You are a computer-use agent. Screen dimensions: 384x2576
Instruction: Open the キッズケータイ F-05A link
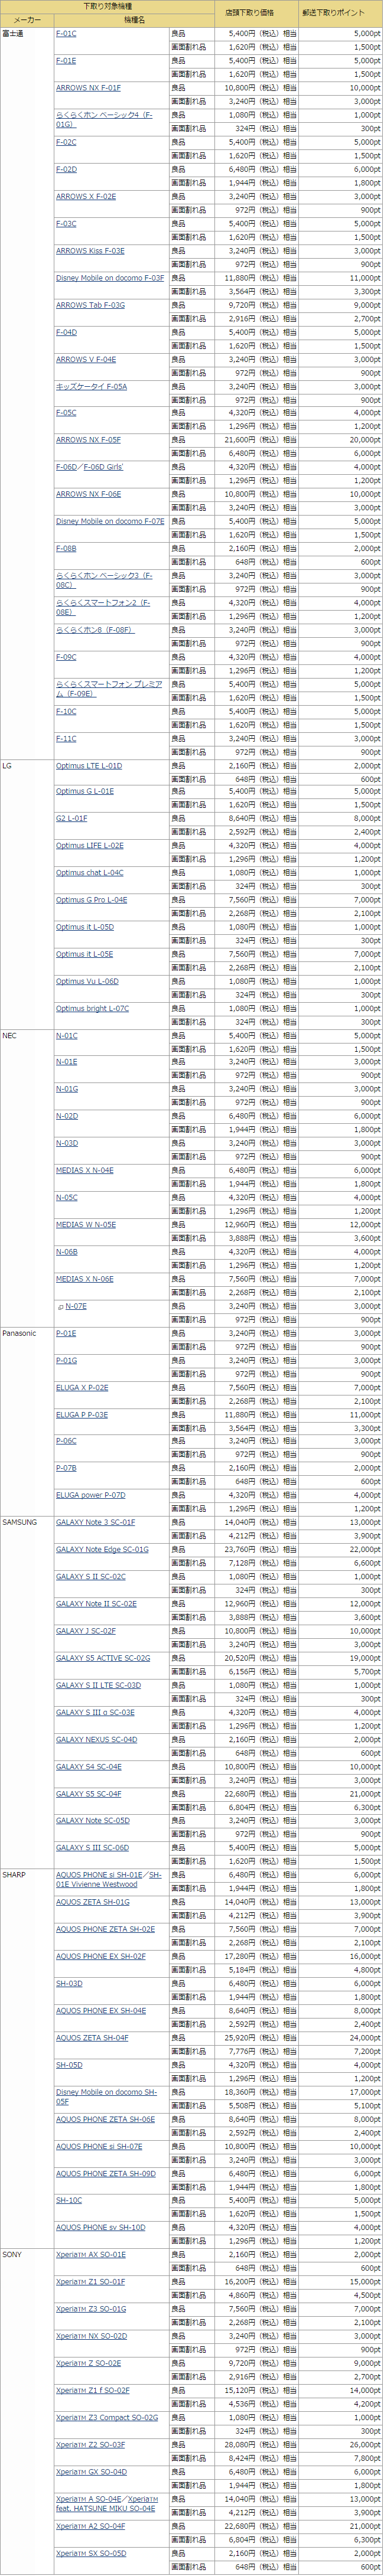click(x=91, y=387)
